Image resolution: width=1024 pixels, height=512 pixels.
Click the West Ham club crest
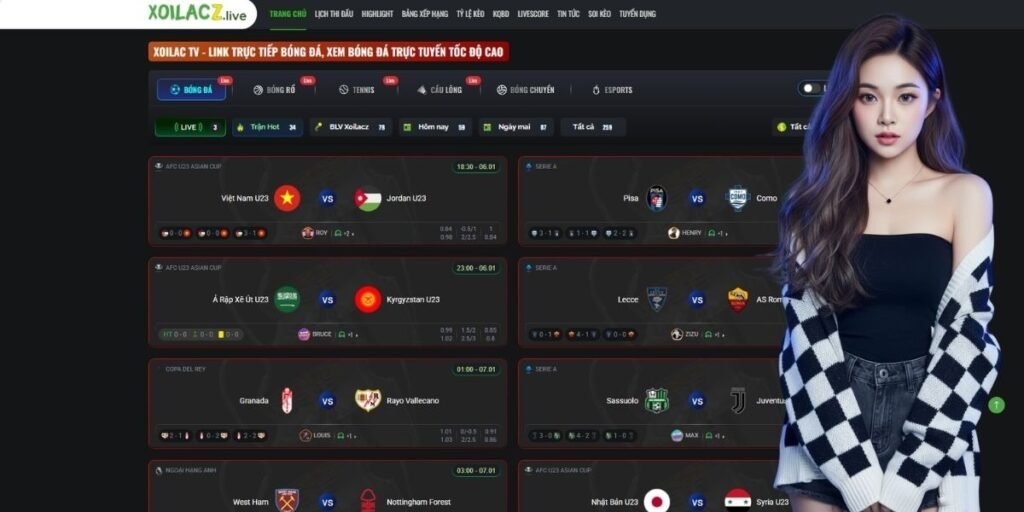point(287,501)
